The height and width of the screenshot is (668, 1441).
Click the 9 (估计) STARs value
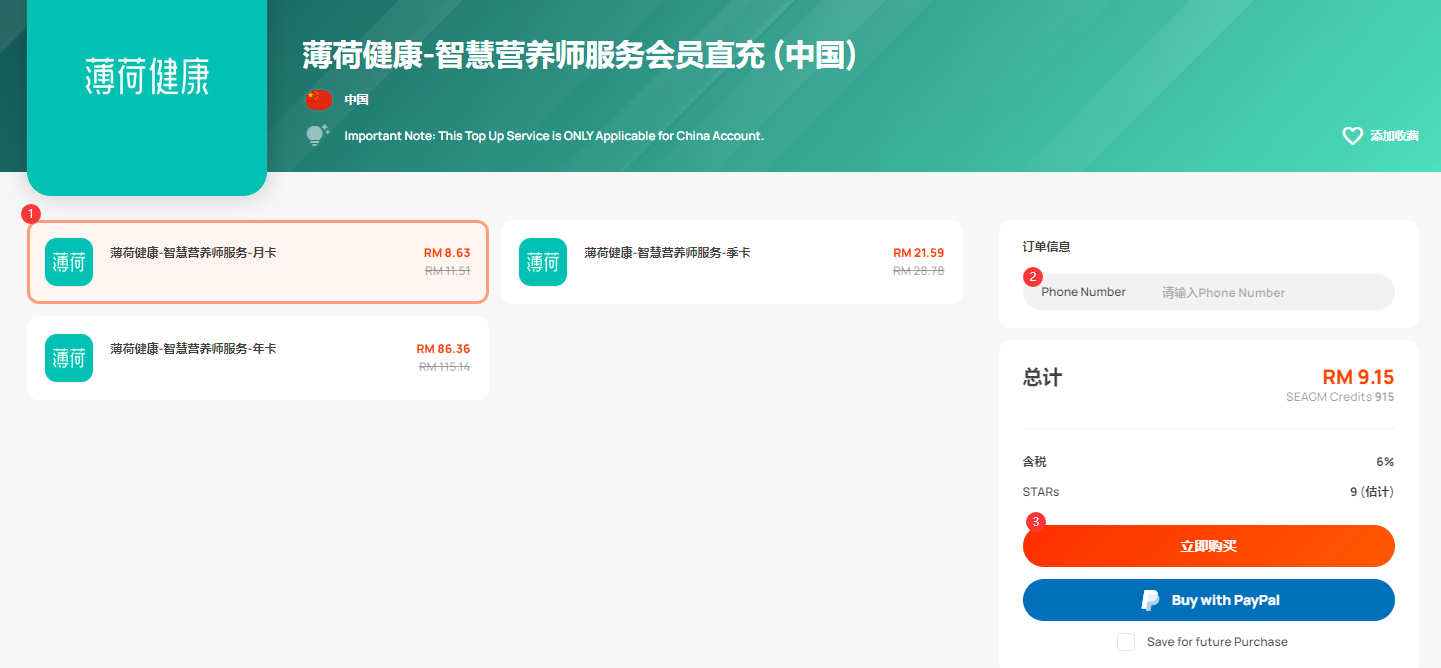point(1372,492)
